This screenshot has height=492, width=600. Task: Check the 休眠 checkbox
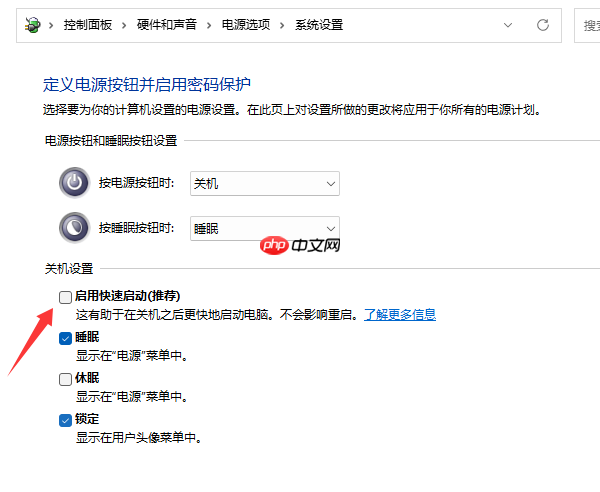click(x=65, y=379)
